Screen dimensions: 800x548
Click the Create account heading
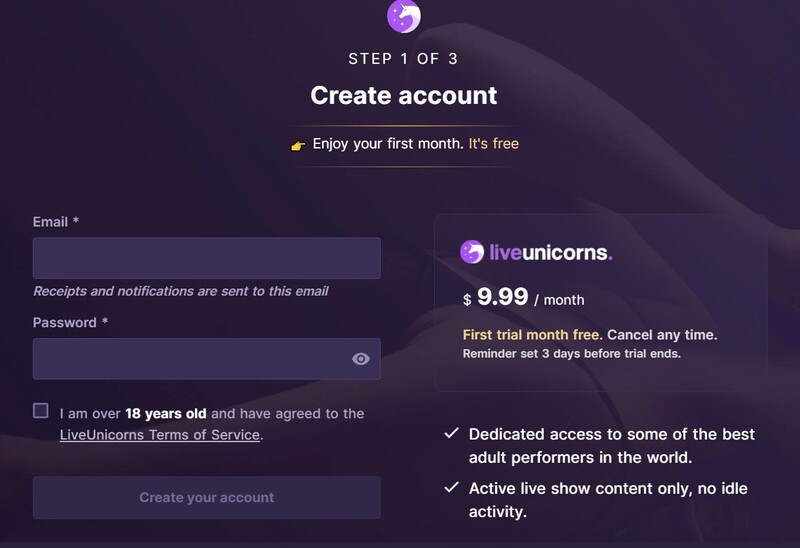point(404,95)
